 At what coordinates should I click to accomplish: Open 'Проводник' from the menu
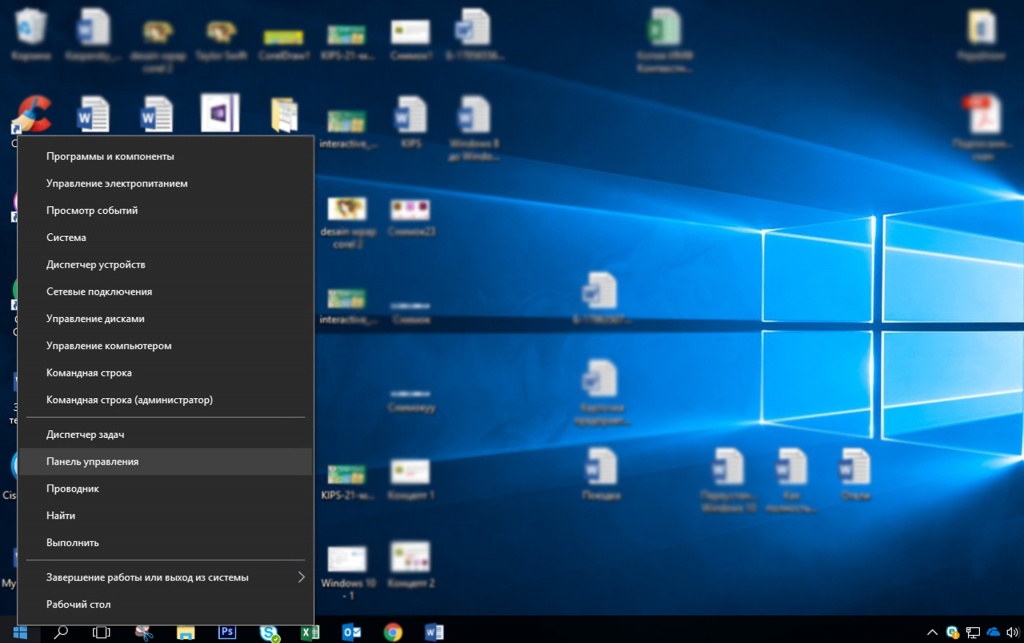pos(166,488)
